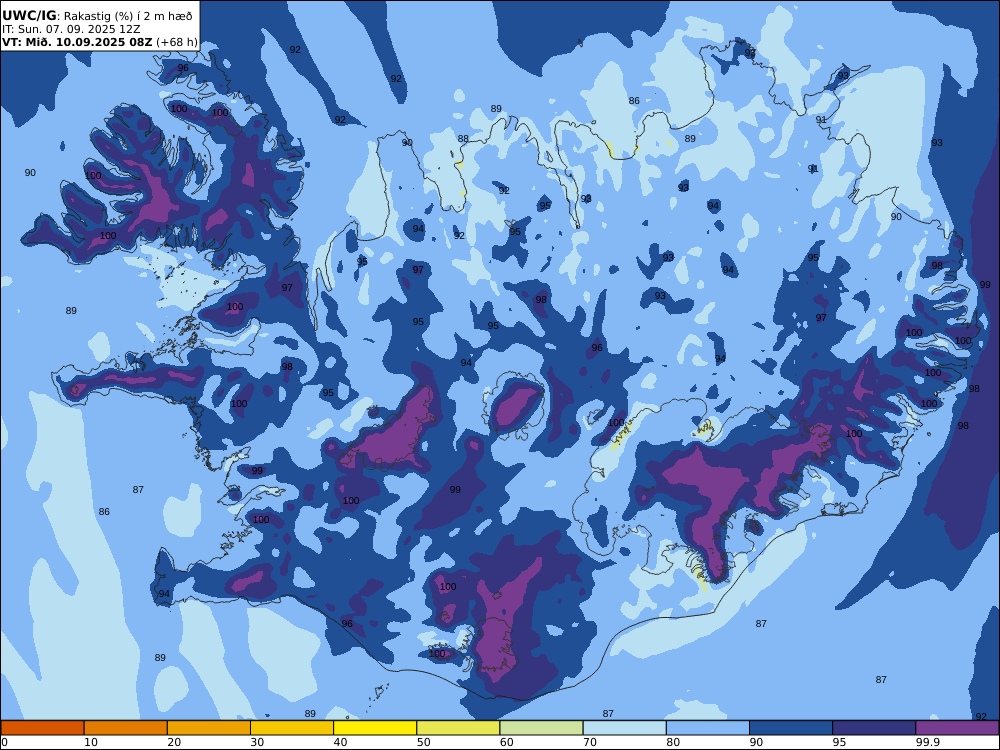Image resolution: width=1000 pixels, height=750 pixels.
Task: Click the '50' tick label on legend scale
Action: [423, 742]
